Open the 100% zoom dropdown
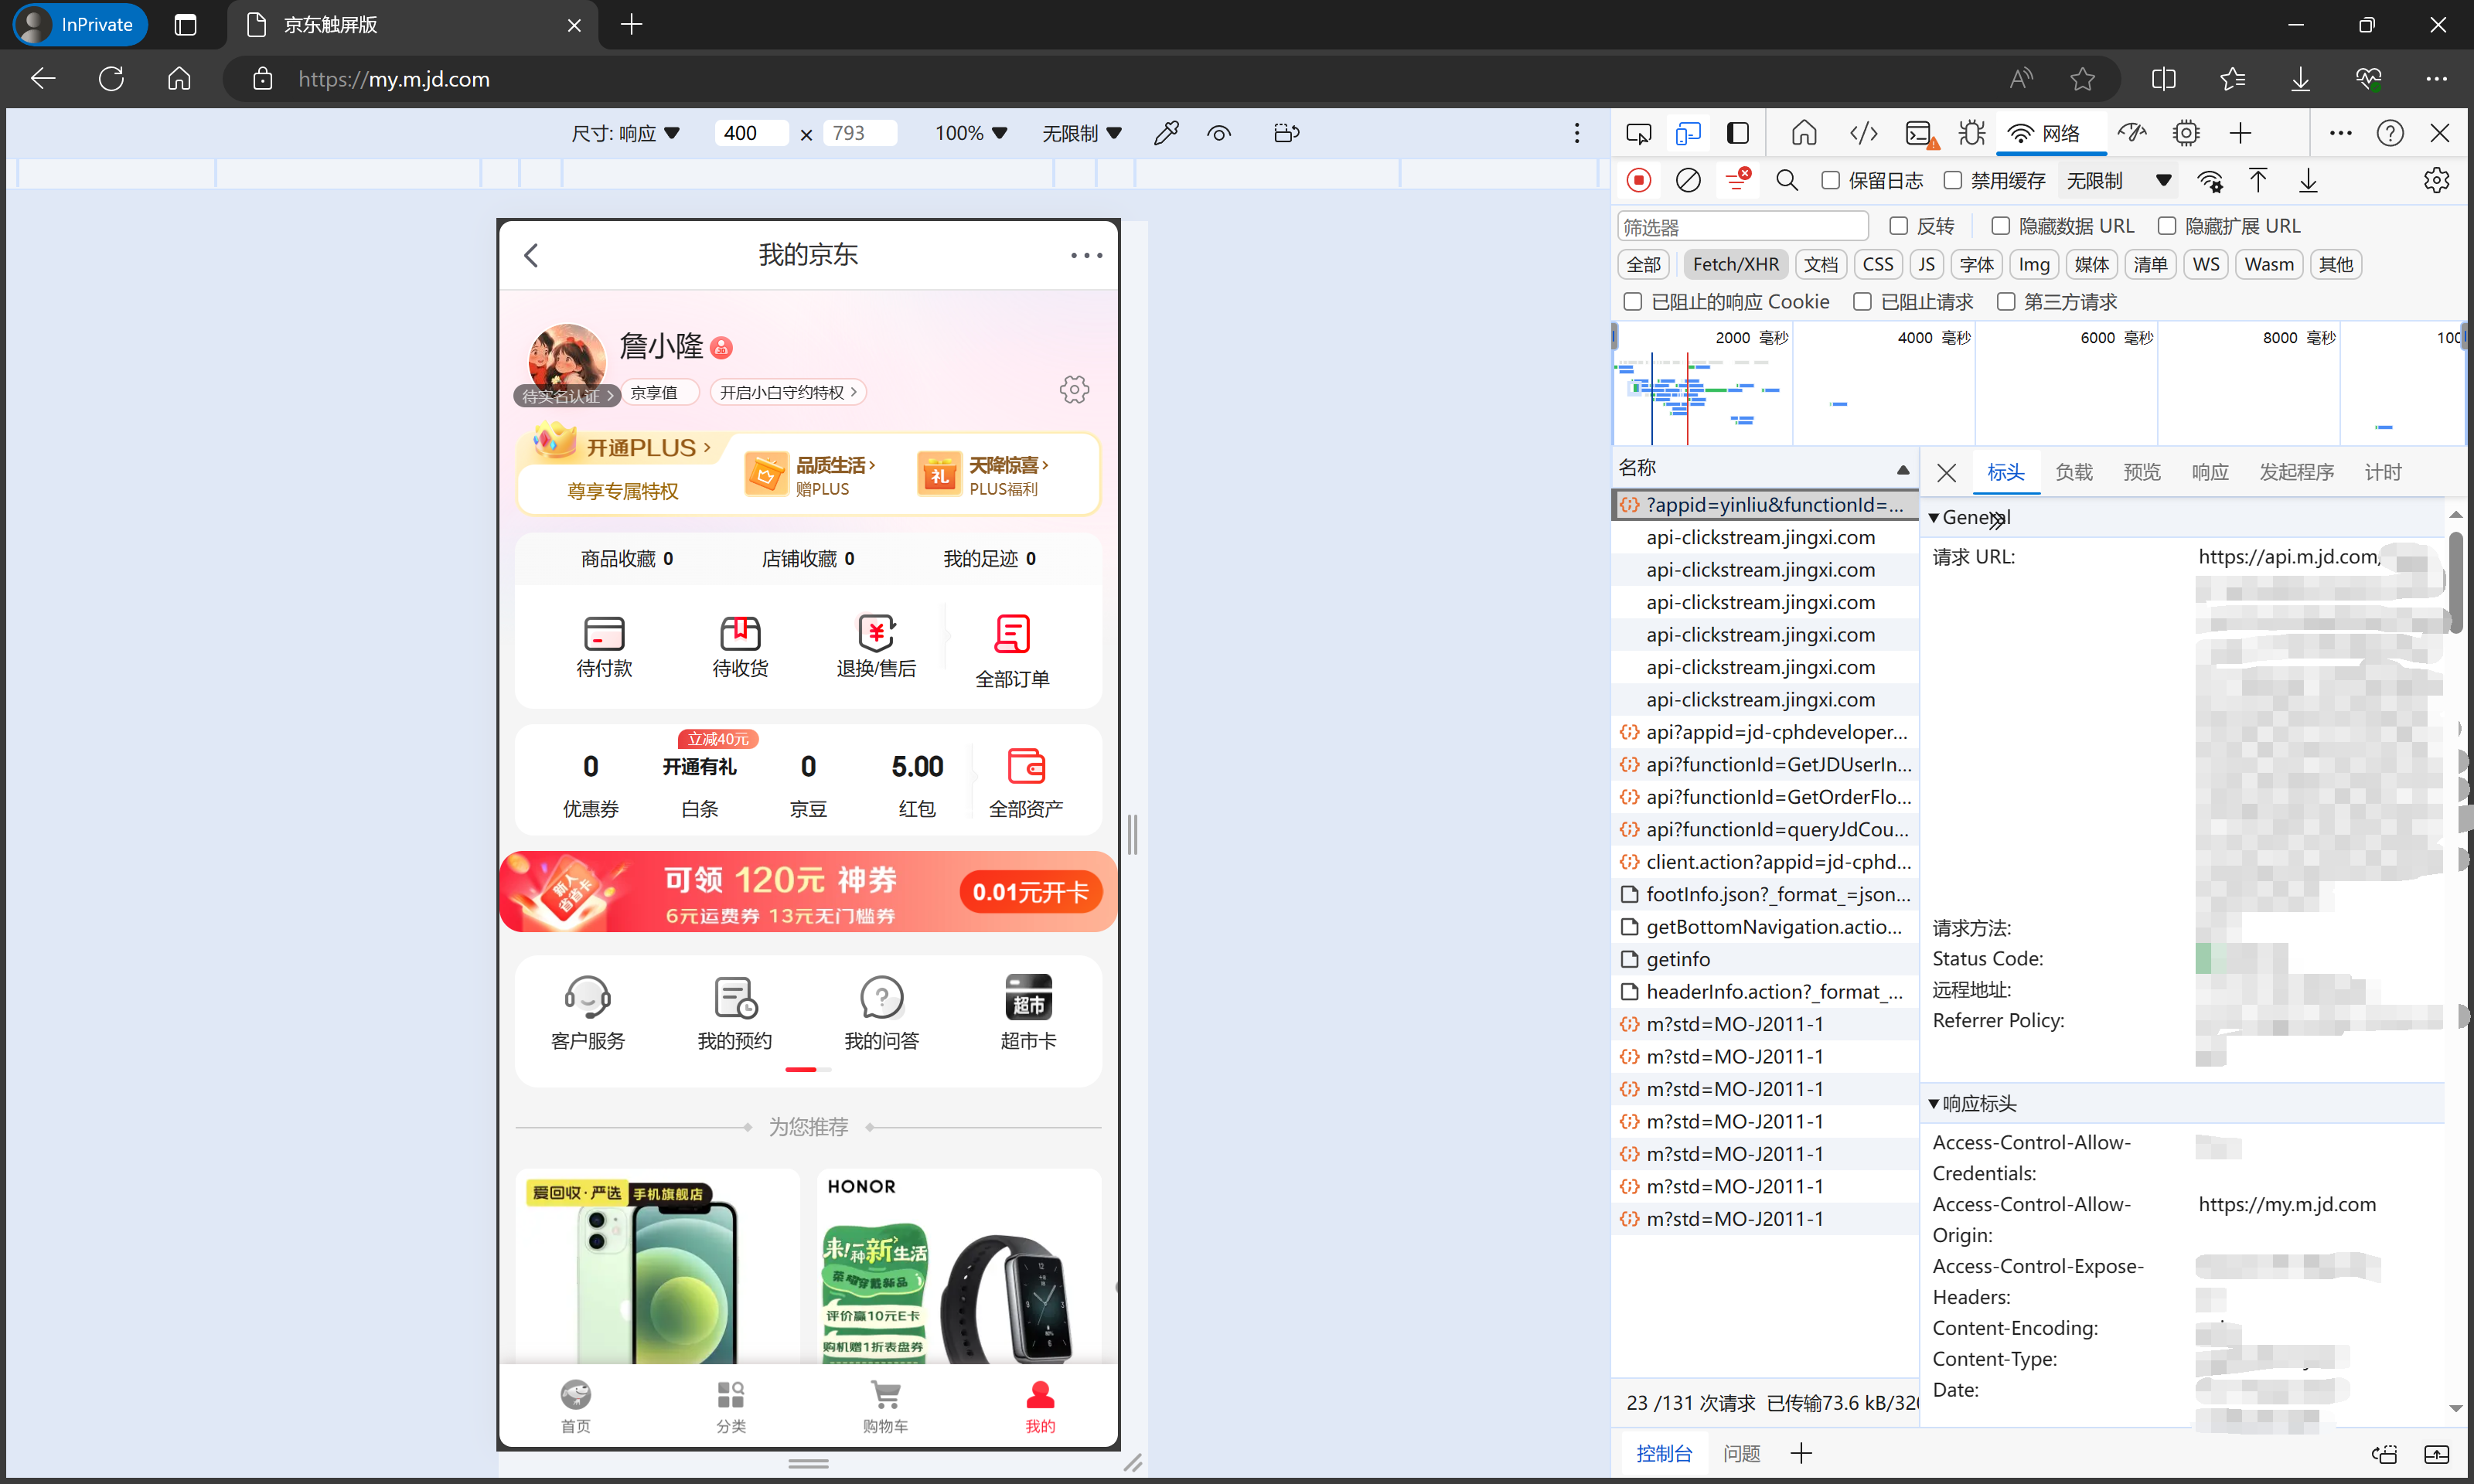 coord(970,133)
